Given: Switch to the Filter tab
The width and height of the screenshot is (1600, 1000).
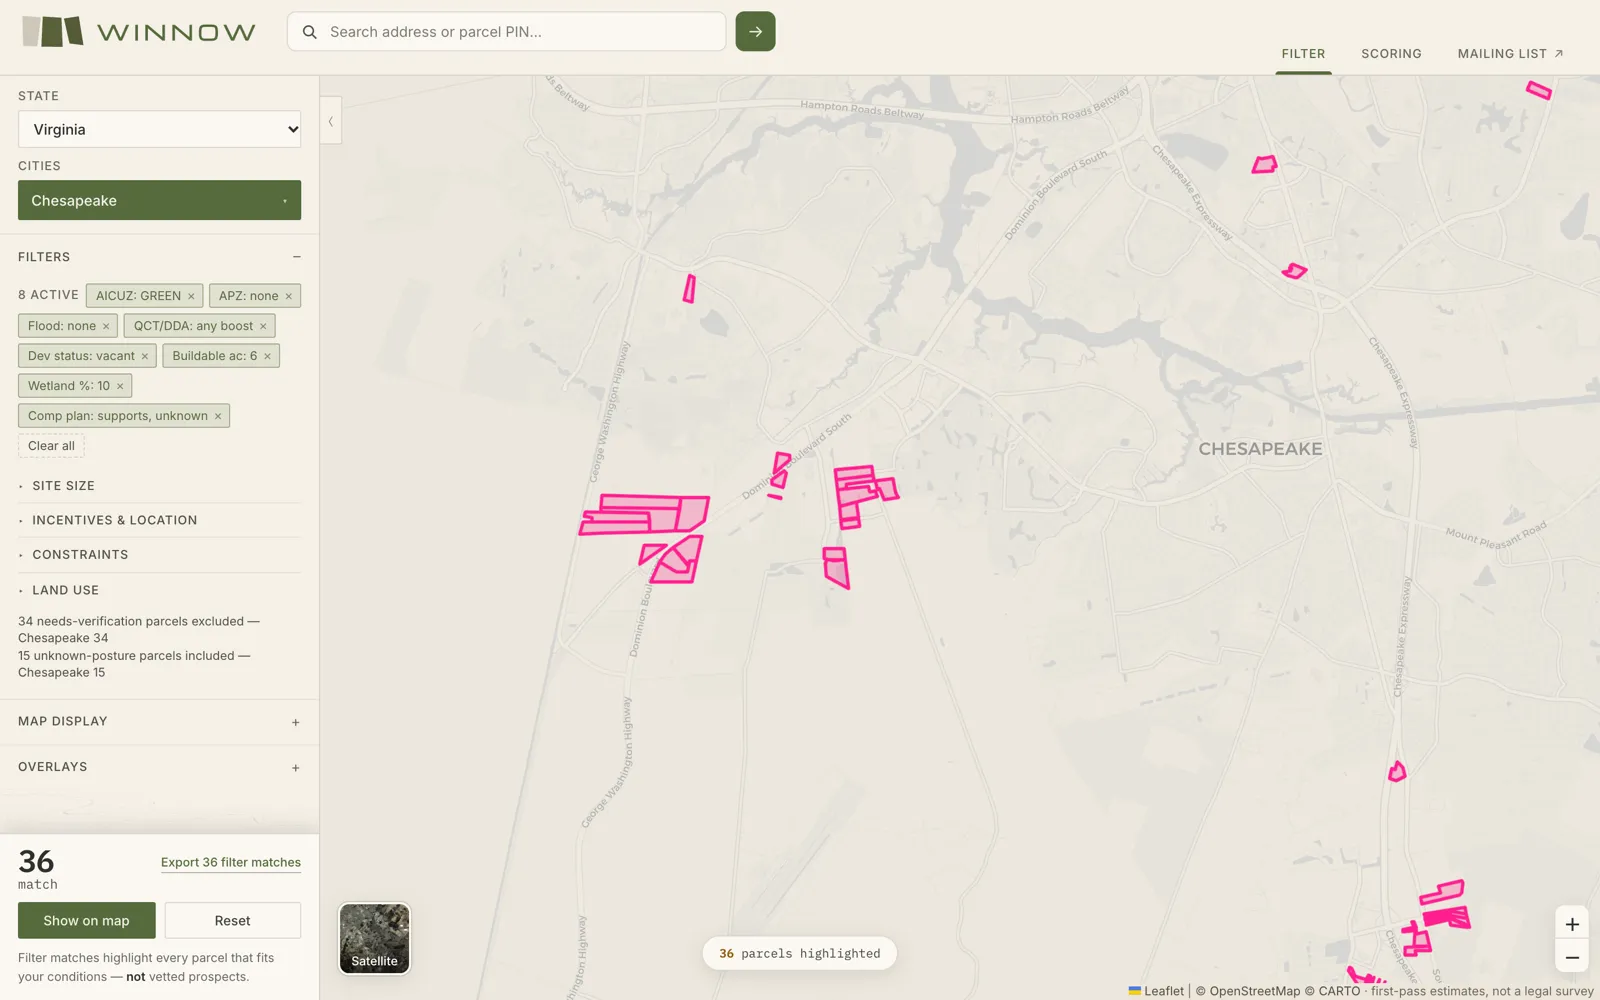Looking at the screenshot, I should pos(1303,54).
